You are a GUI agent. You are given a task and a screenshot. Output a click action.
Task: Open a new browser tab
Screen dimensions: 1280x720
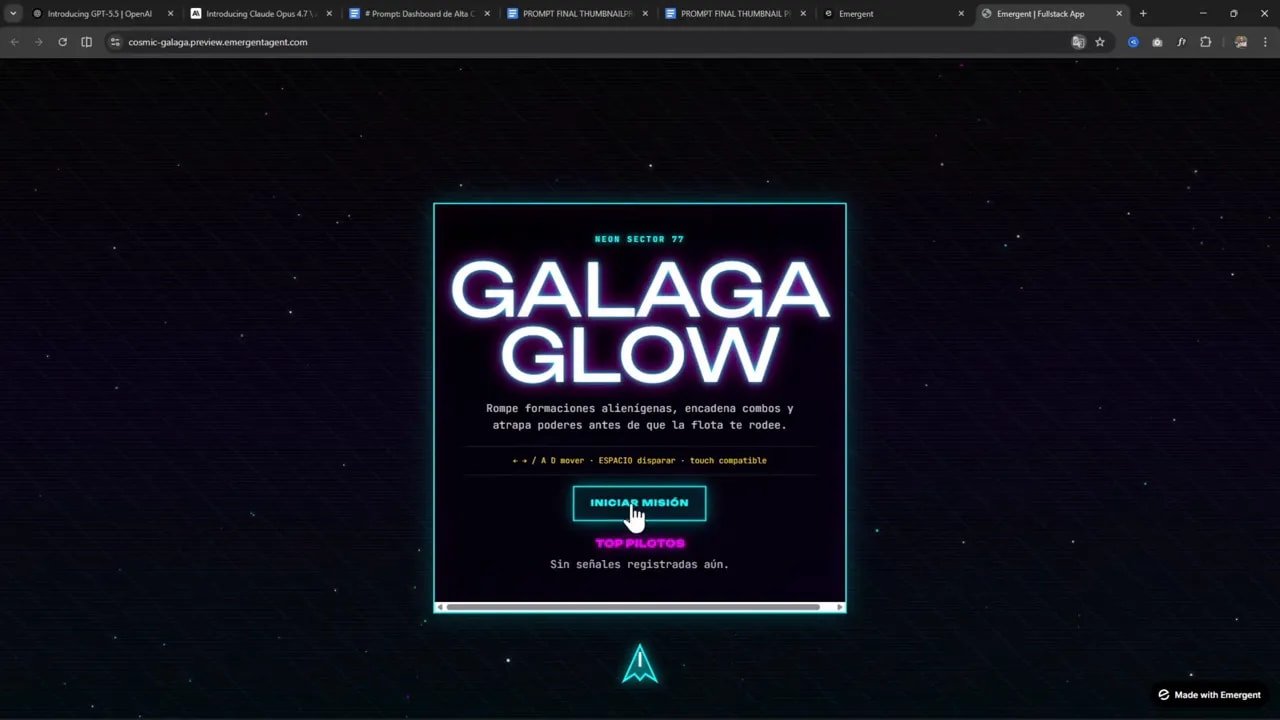[1143, 14]
